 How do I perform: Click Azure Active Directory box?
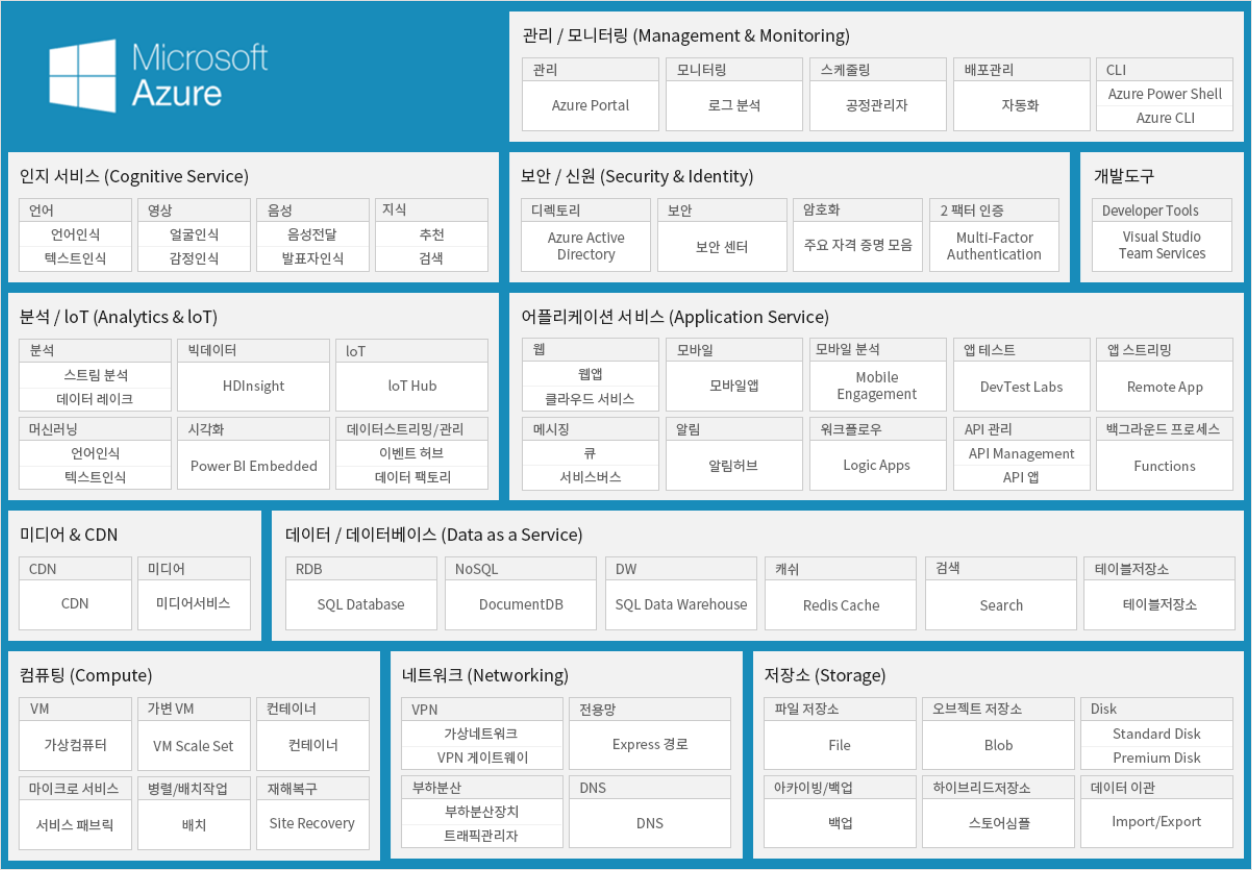tap(586, 247)
